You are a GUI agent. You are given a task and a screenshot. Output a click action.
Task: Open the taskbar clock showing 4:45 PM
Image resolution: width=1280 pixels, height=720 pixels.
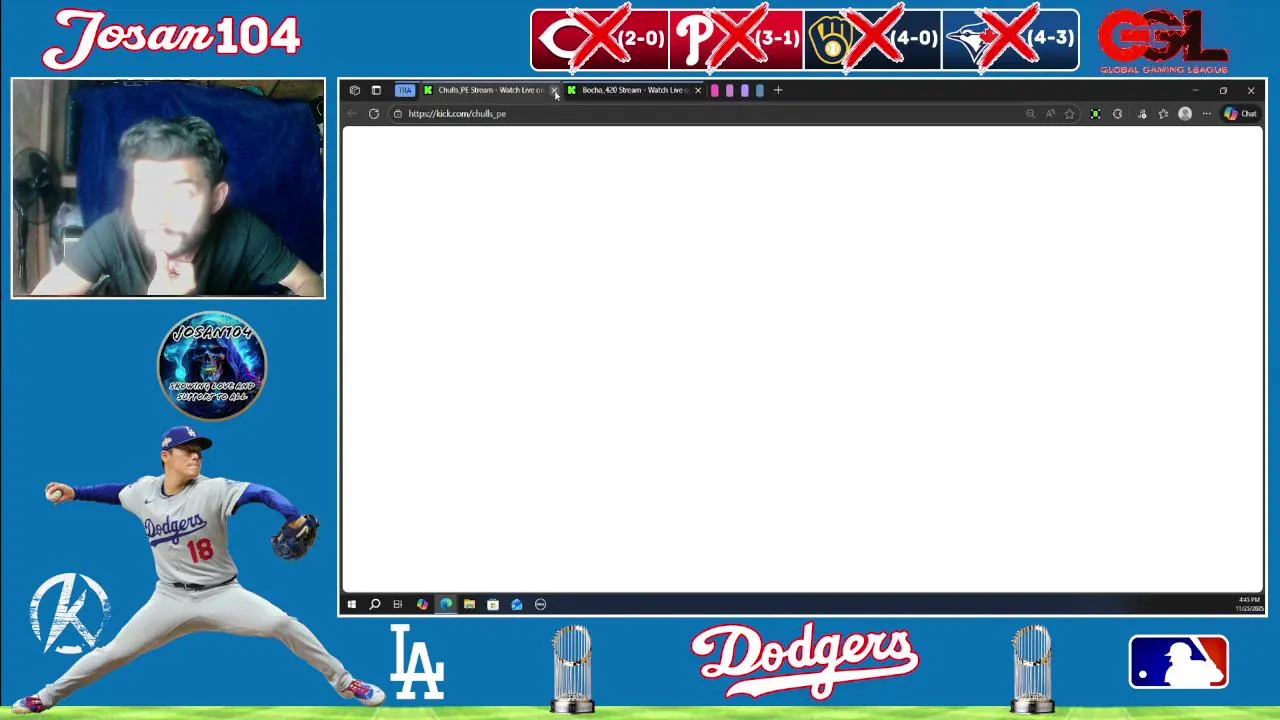1249,604
